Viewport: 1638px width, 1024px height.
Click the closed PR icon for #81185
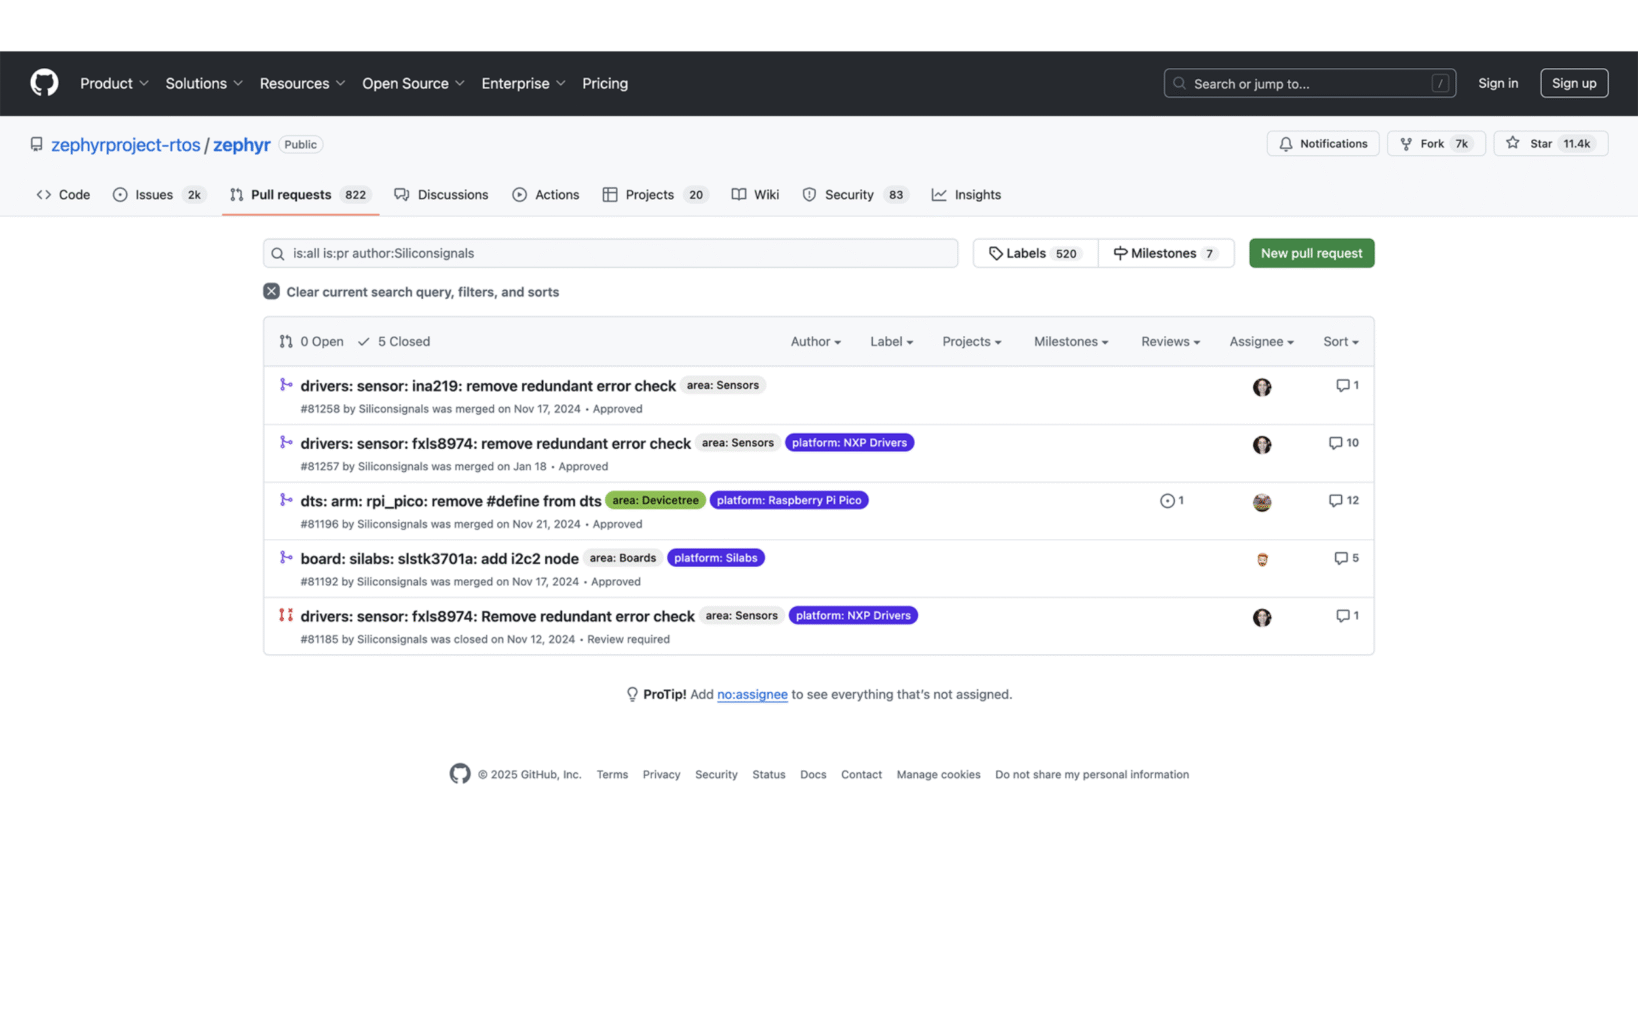286,616
